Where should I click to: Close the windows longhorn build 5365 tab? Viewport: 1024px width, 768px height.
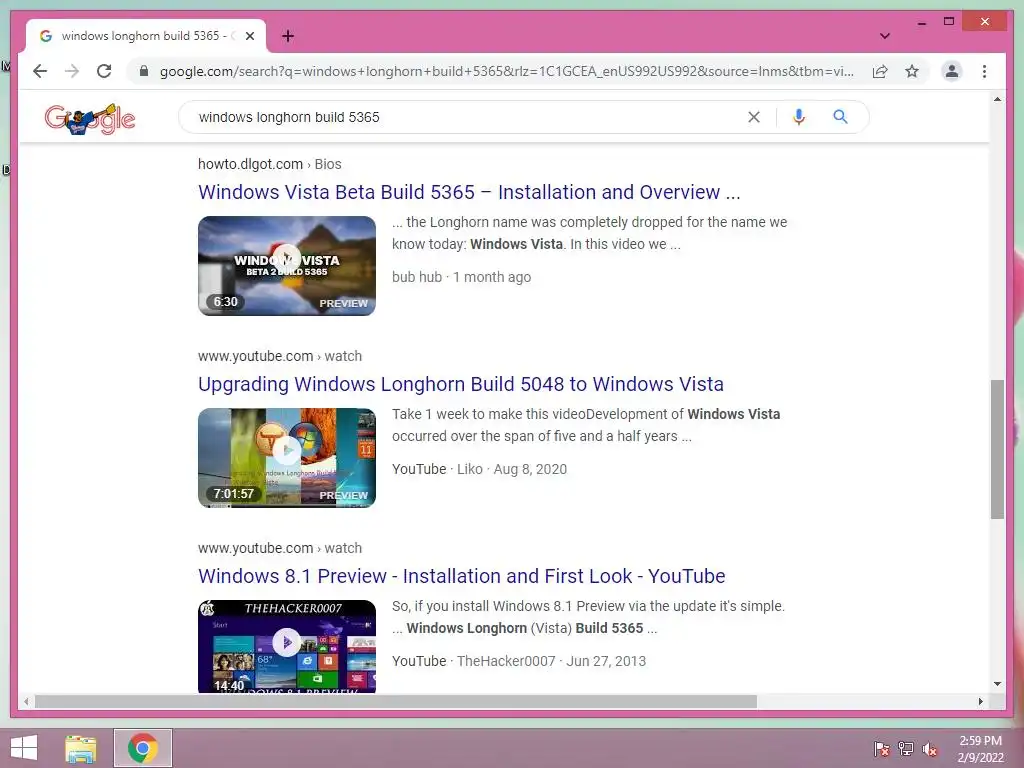[x=249, y=36]
